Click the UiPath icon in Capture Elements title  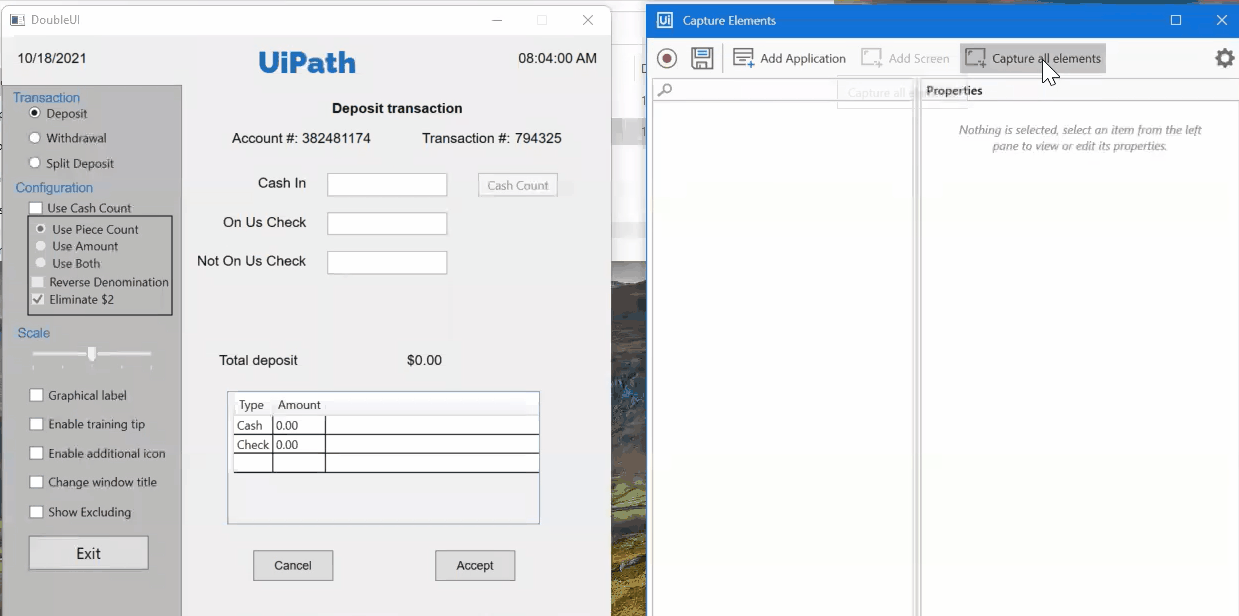(665, 20)
